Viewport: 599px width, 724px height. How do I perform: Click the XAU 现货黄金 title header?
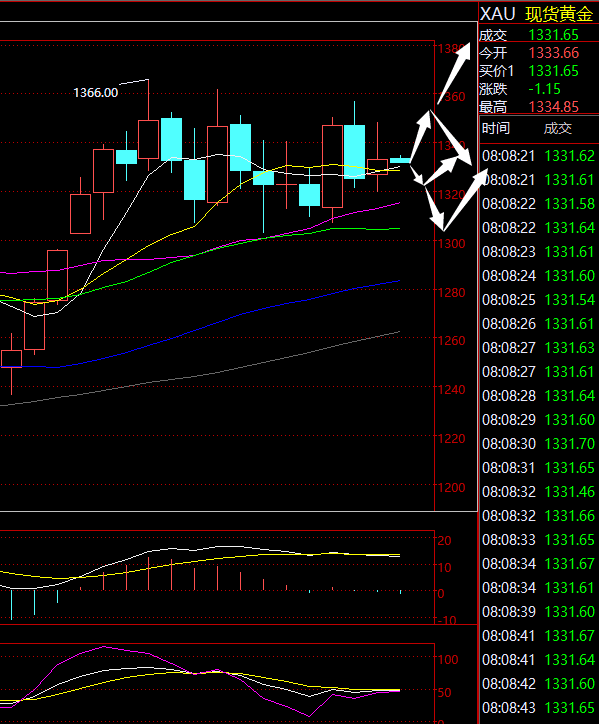pos(537,14)
